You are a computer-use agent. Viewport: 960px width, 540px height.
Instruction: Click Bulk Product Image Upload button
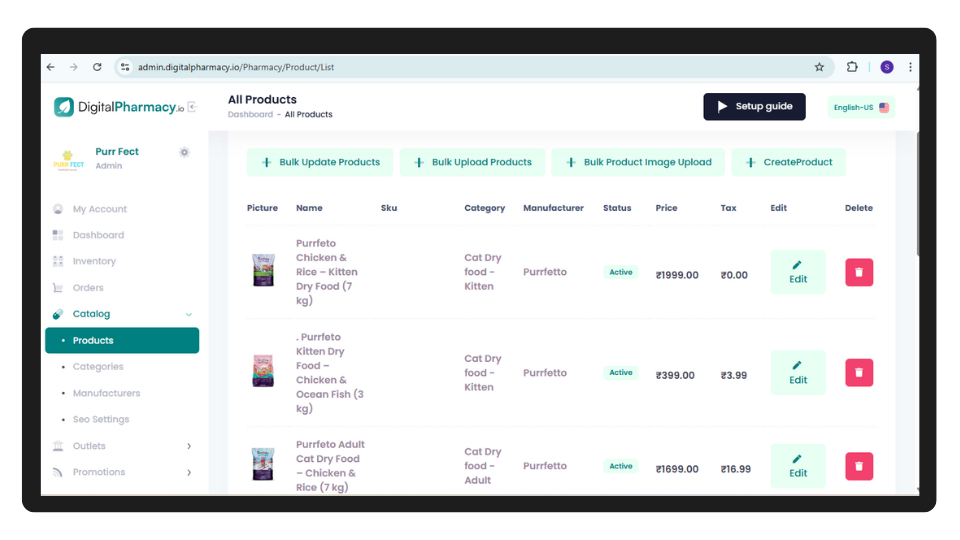point(639,162)
